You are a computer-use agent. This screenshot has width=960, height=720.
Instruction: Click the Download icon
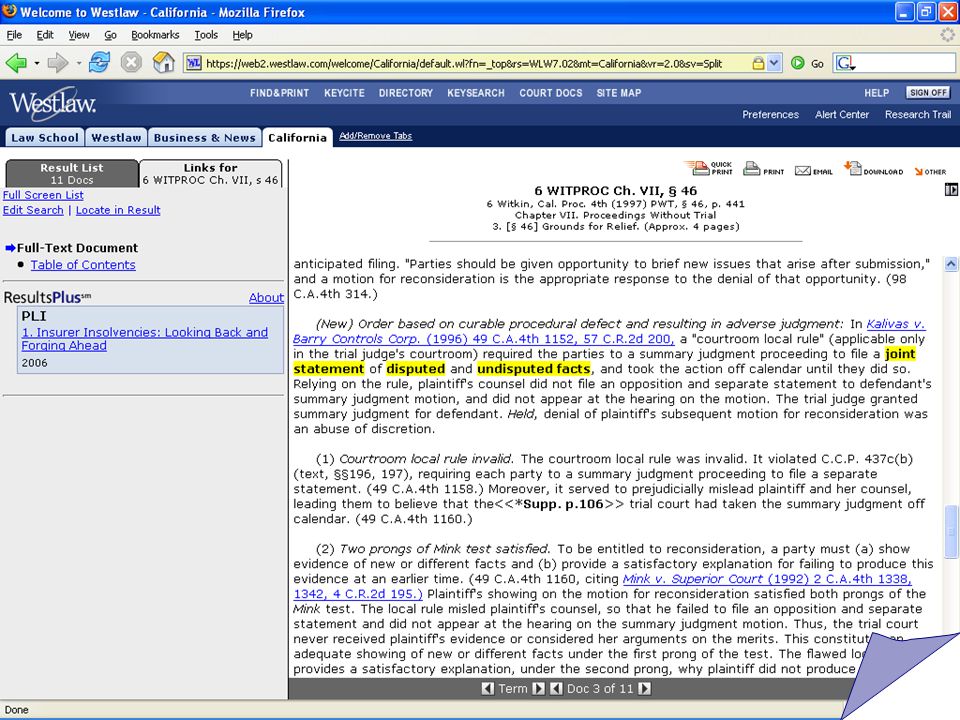pos(873,169)
